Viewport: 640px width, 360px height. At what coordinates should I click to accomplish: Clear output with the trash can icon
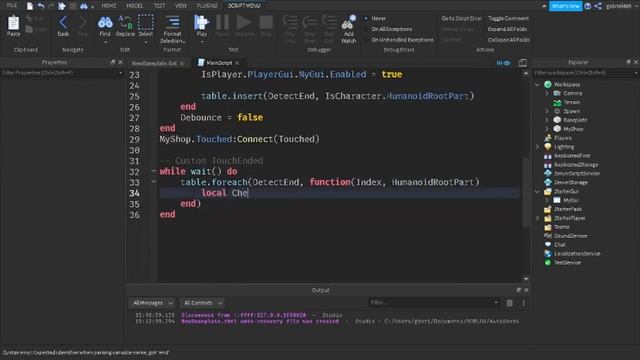[509, 303]
